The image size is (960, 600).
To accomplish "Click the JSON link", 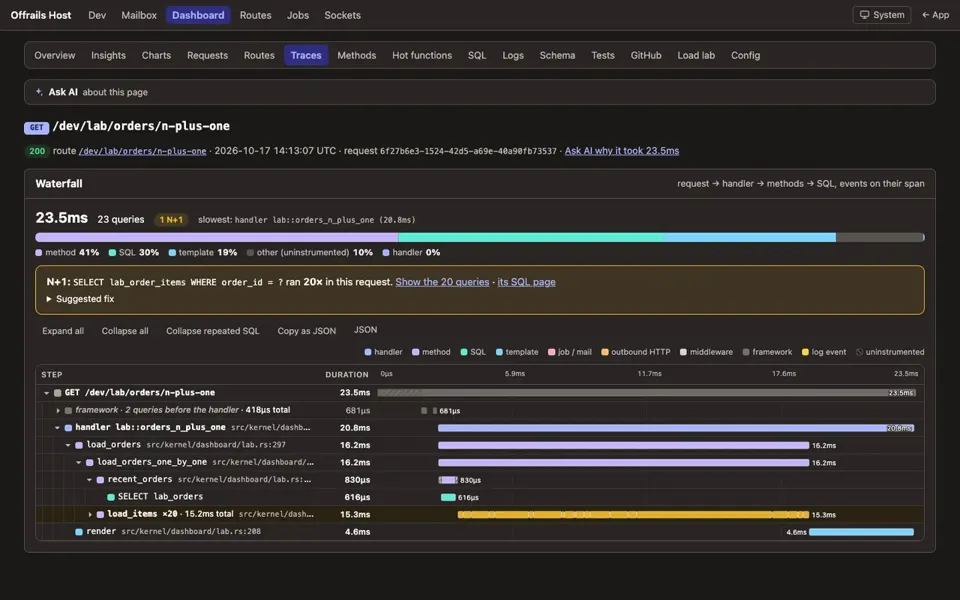I will pos(366,330).
